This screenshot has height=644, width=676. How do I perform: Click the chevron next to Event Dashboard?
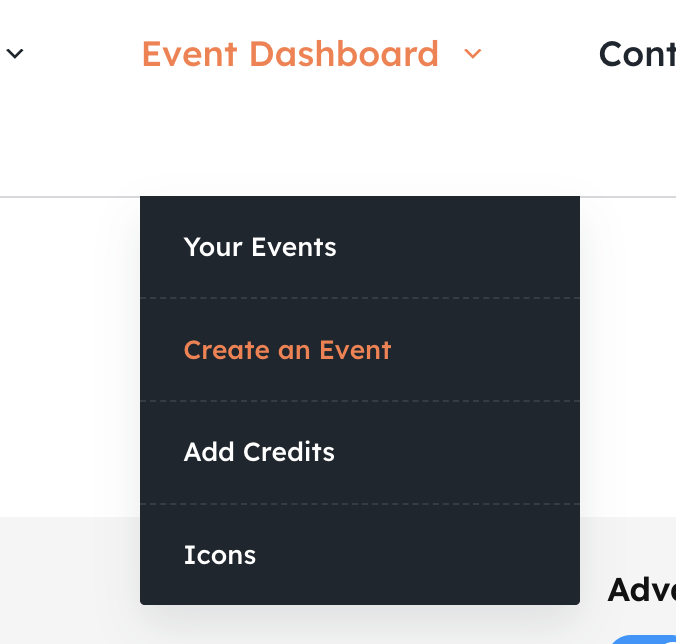coord(473,54)
